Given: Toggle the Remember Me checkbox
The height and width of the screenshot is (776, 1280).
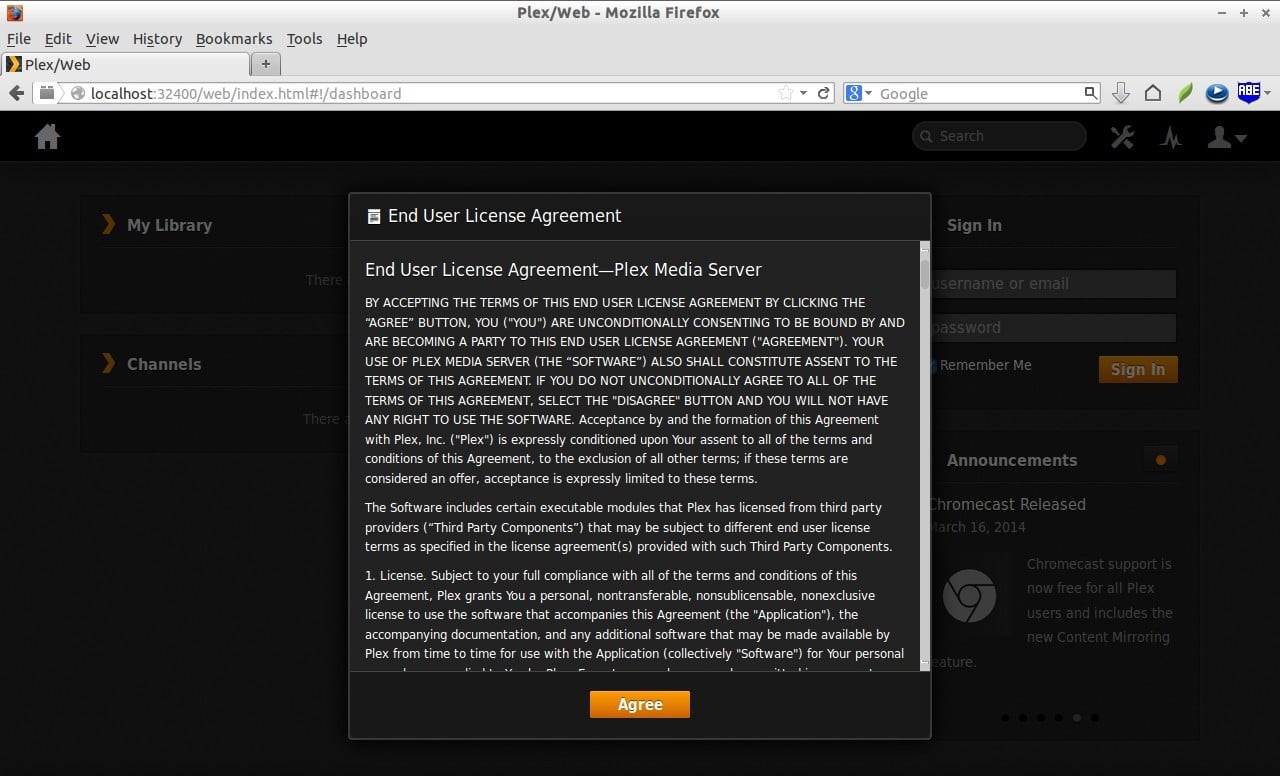Looking at the screenshot, I should 933,366.
